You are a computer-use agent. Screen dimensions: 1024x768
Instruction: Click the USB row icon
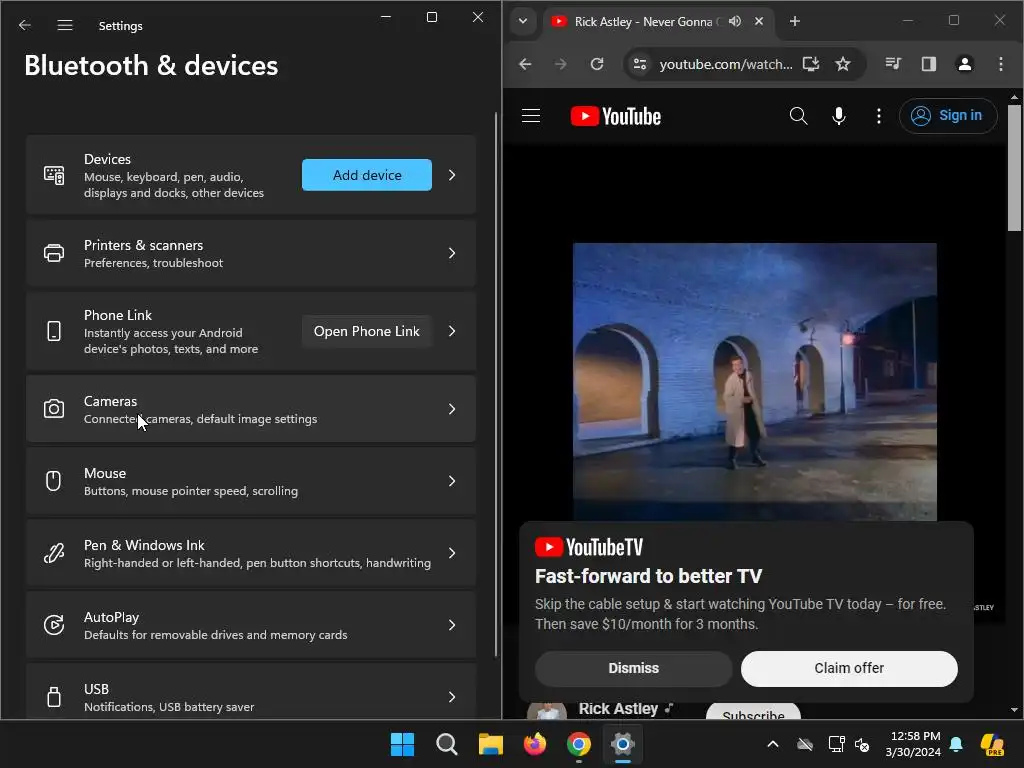click(54, 697)
